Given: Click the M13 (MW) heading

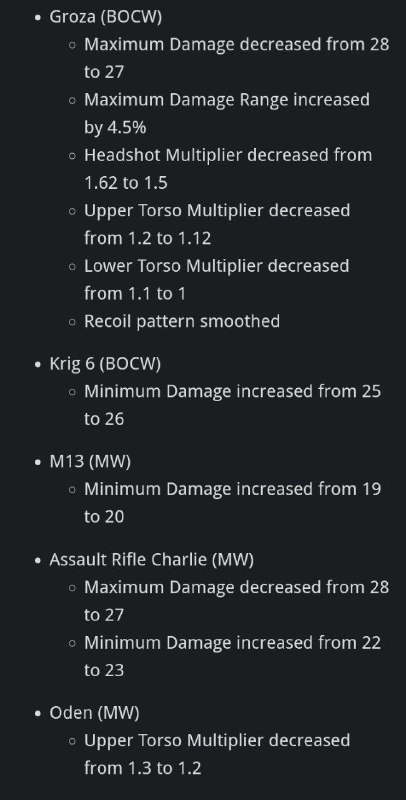Looking at the screenshot, I should [90, 462].
